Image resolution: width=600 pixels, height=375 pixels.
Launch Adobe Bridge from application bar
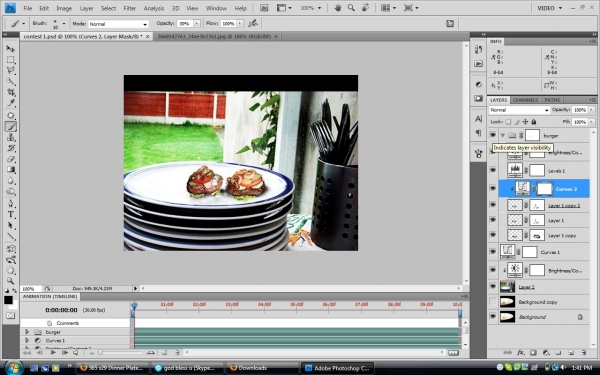pyautogui.click(x=264, y=8)
